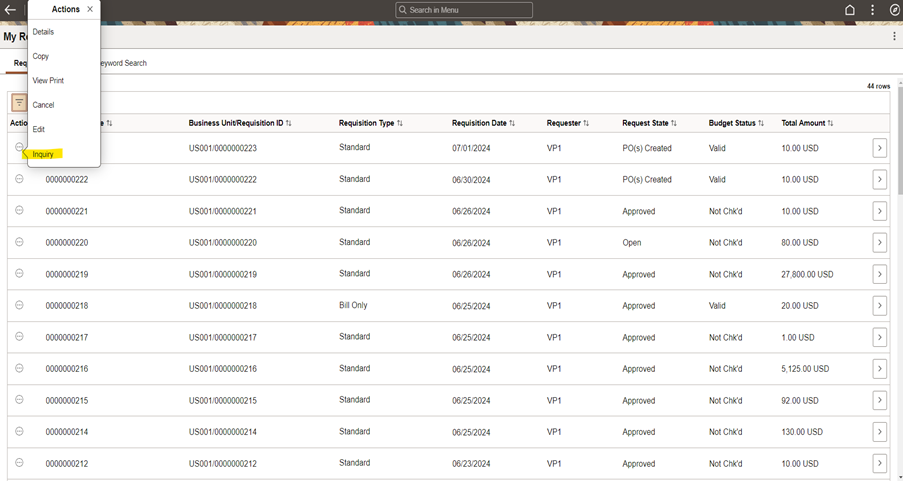This screenshot has height=481, width=903.
Task: Switch to the Keyword Search tab
Action: [x=122, y=63]
